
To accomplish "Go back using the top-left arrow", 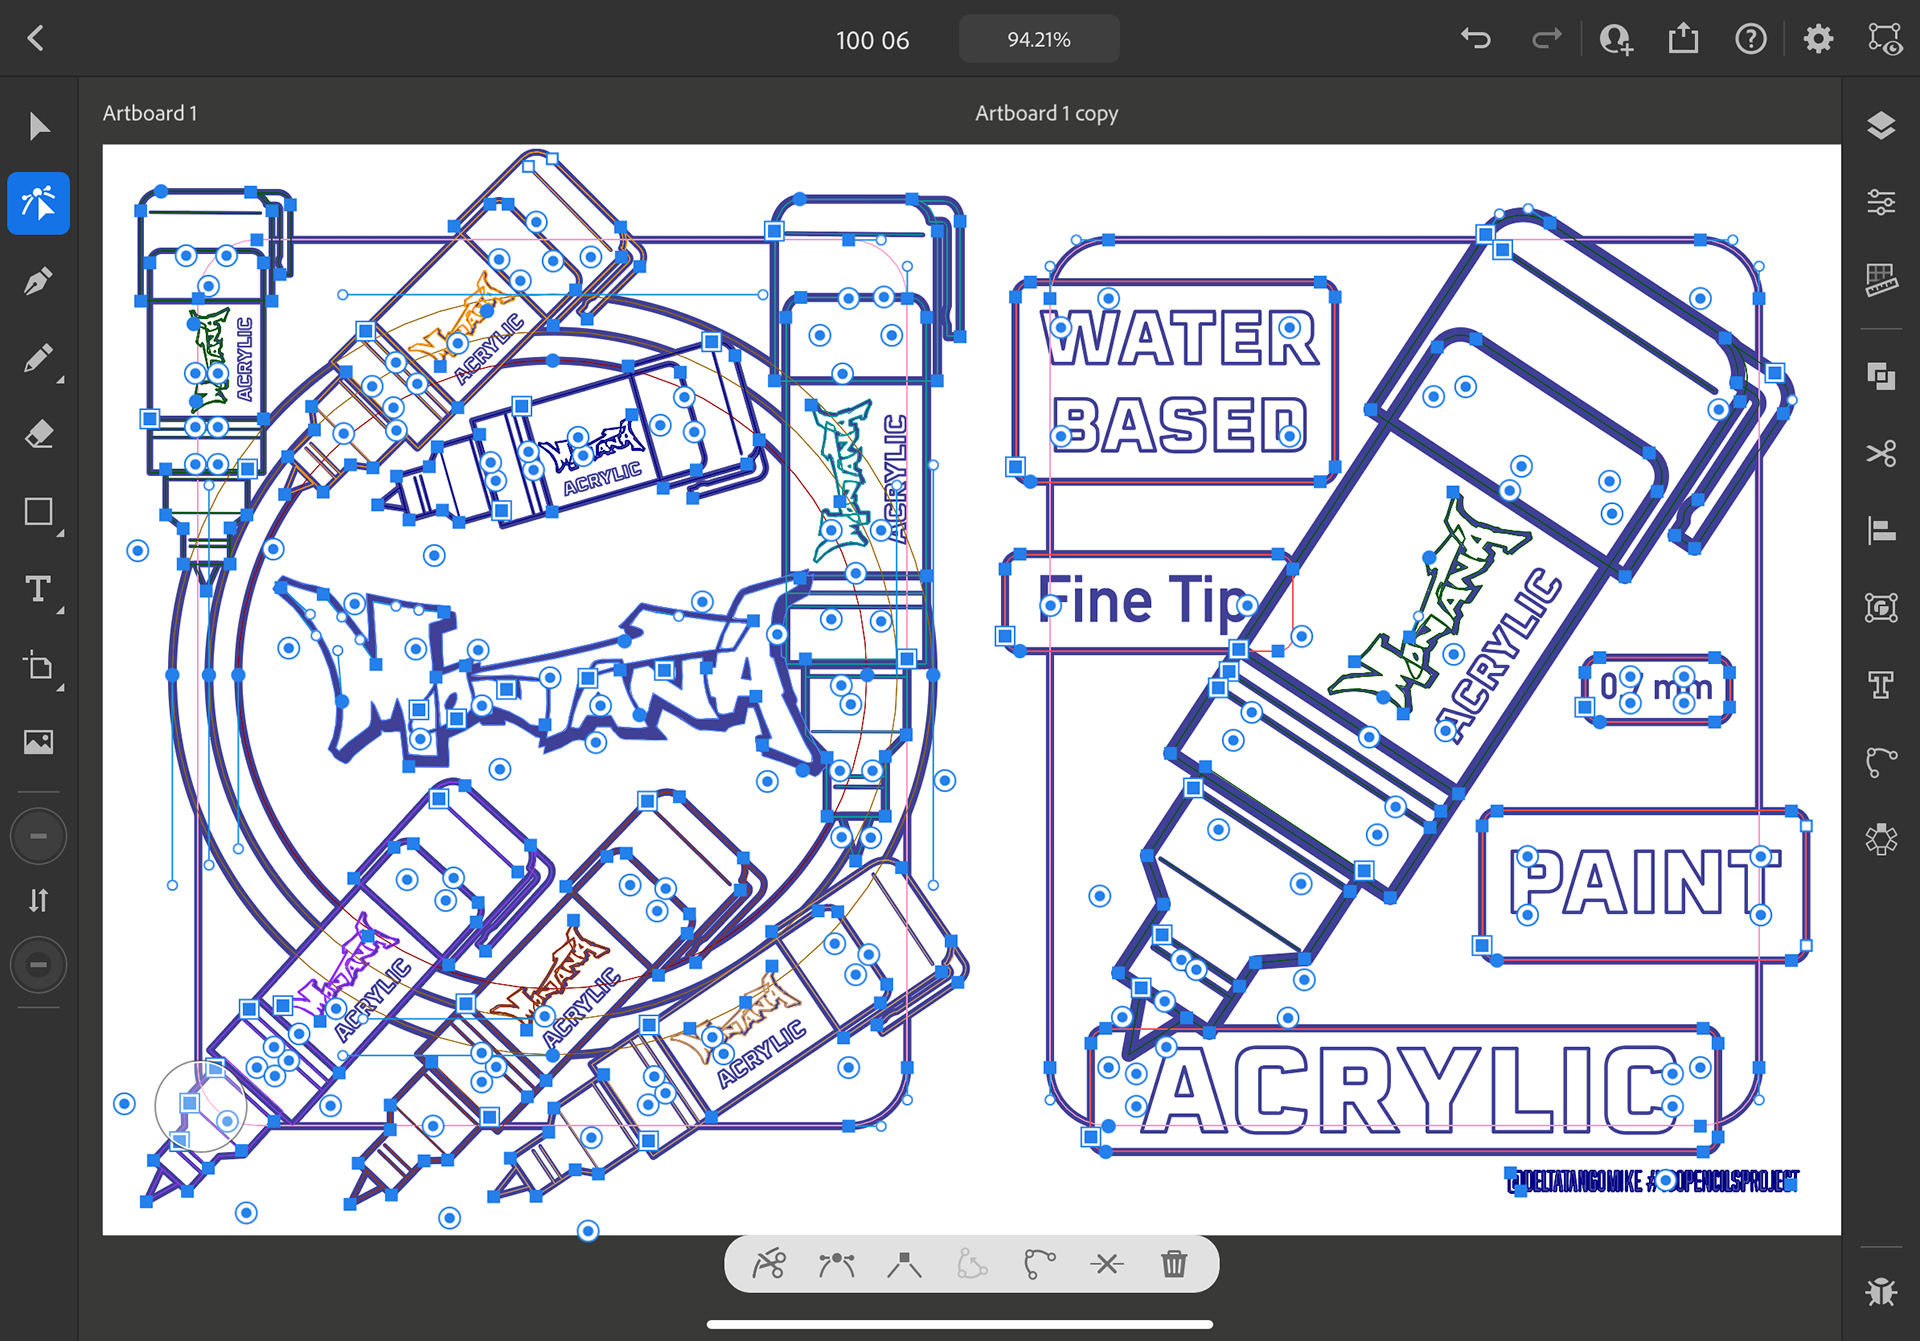I will point(36,39).
